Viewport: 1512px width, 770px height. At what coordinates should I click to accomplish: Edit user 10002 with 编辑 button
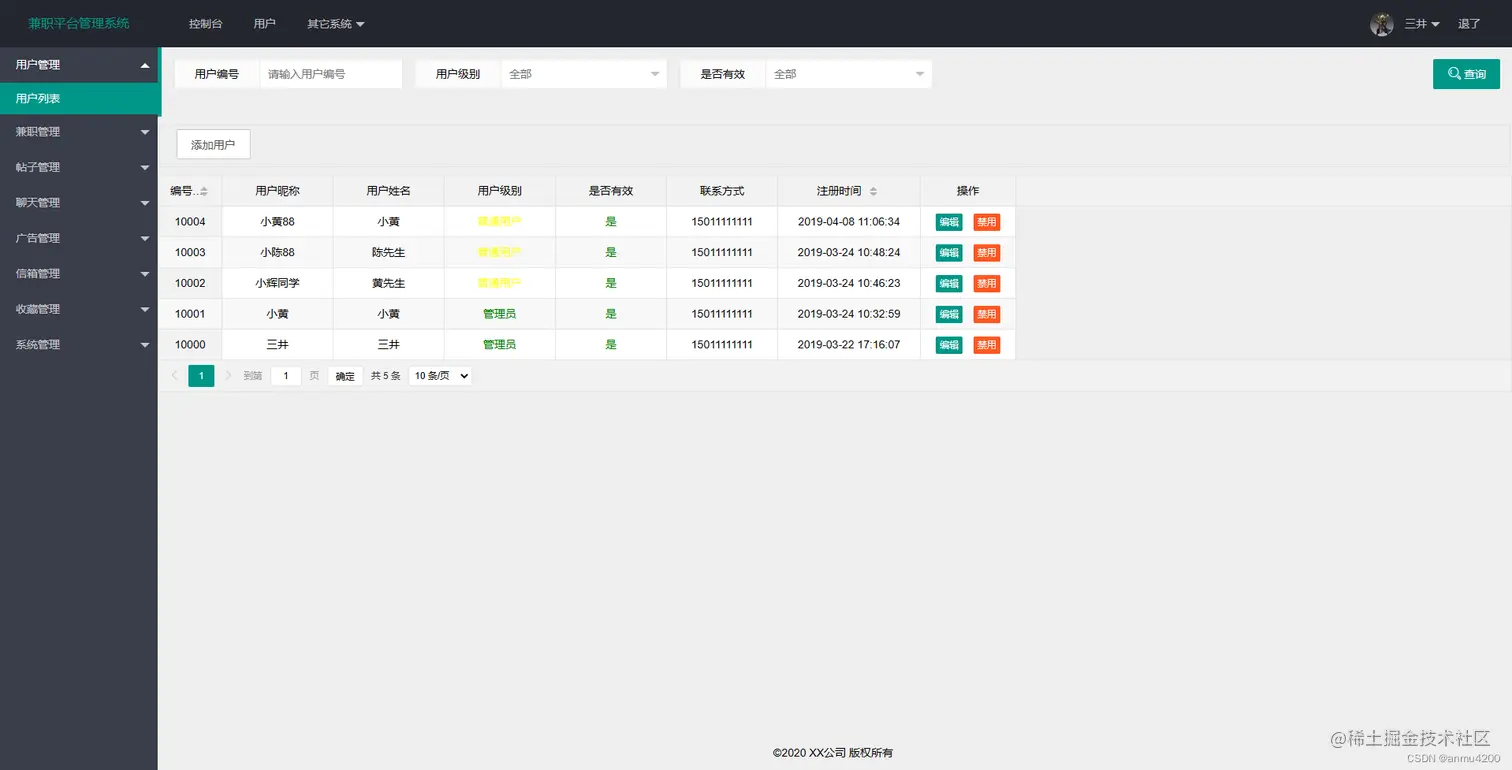pos(949,284)
